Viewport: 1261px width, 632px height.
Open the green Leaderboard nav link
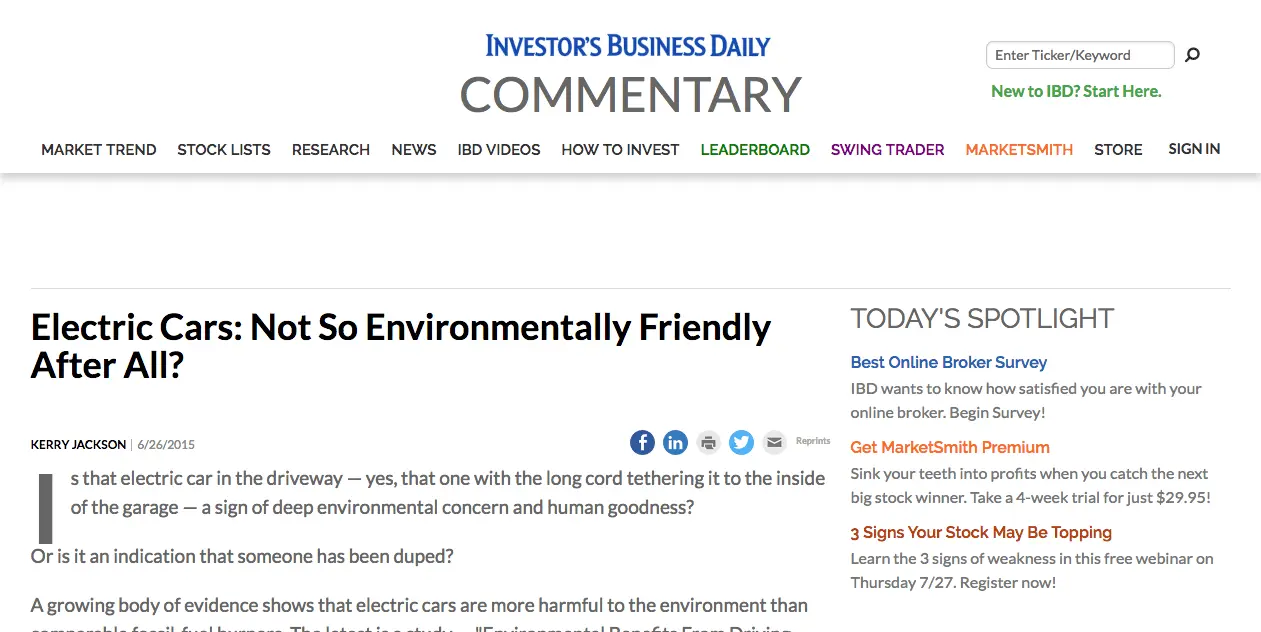pyautogui.click(x=755, y=150)
